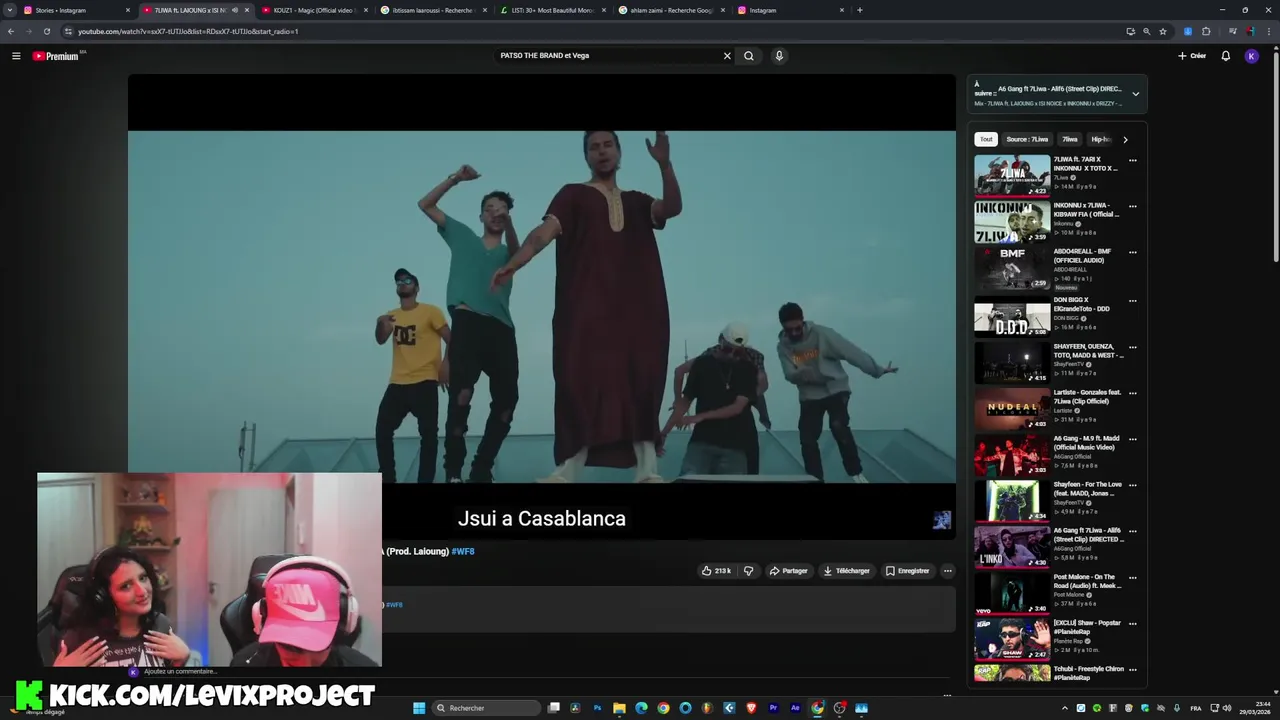Screen dimensions: 1280x720
Task: Click the Enregistrer button
Action: pyautogui.click(x=907, y=571)
